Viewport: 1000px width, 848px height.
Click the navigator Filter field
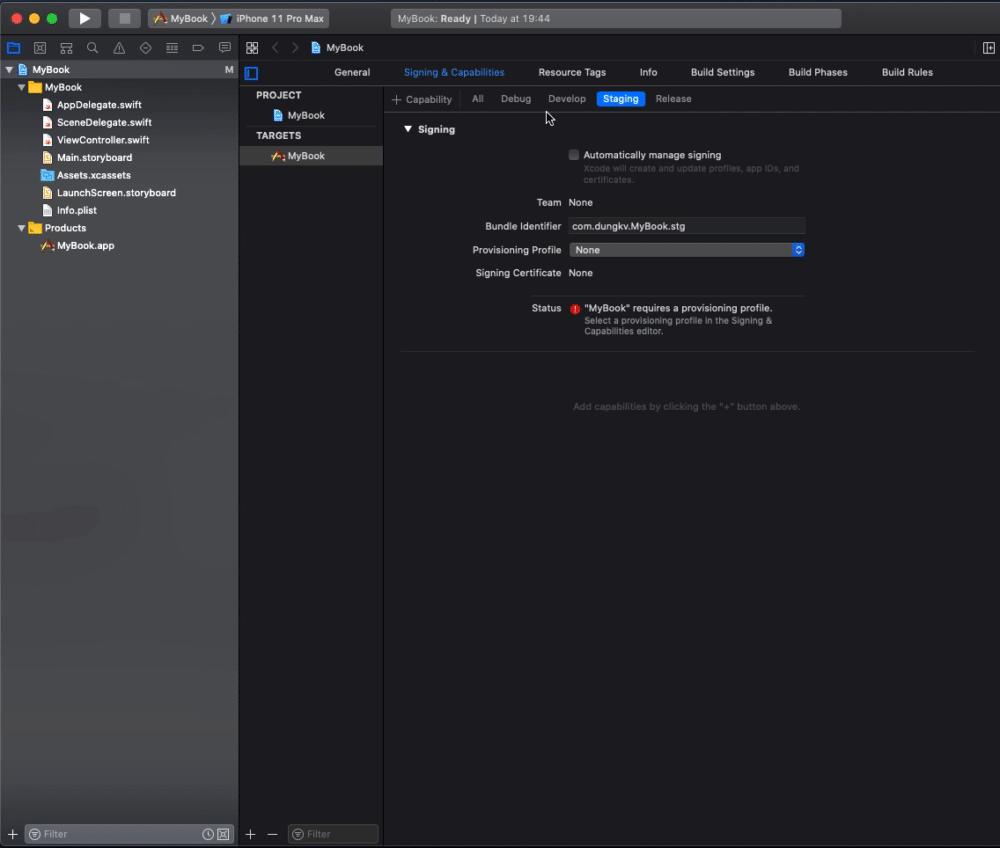point(120,834)
